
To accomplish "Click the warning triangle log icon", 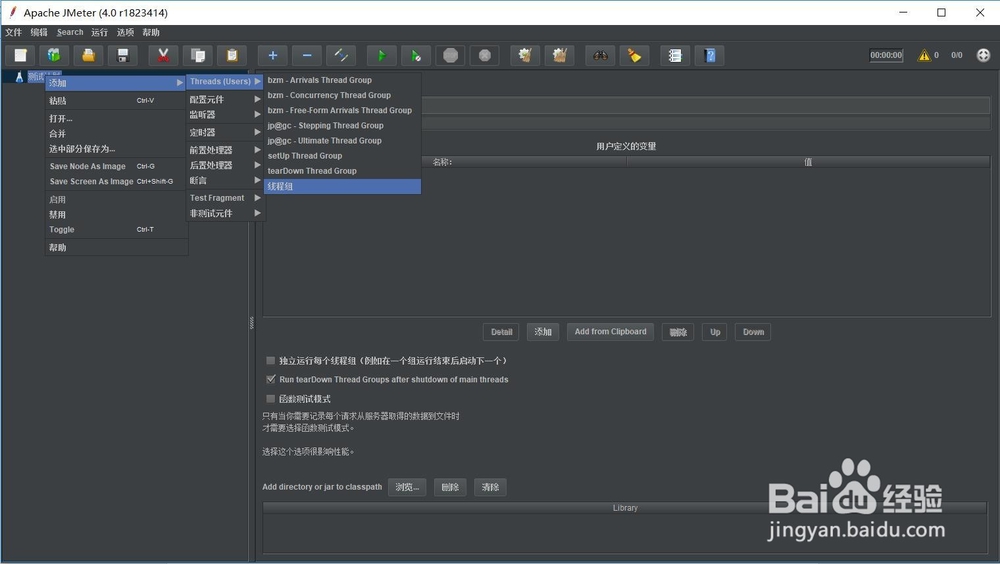I will point(923,56).
